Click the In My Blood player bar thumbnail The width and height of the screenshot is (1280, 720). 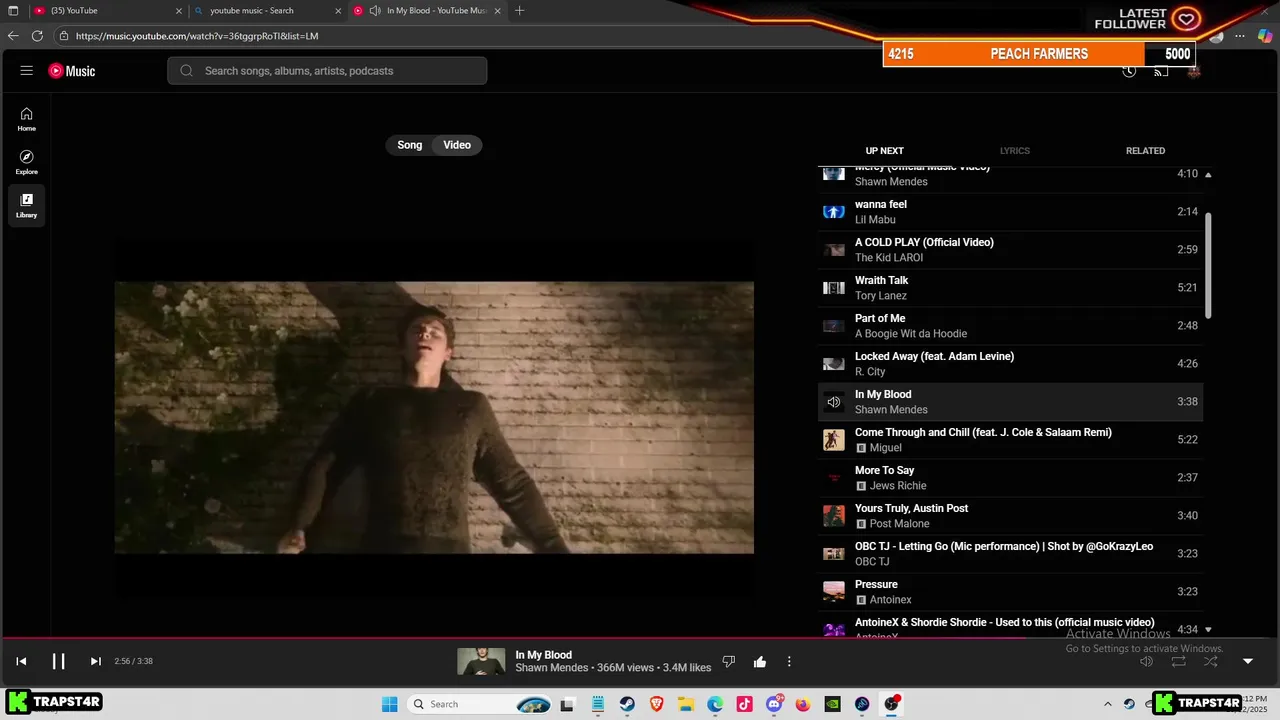[x=481, y=661]
